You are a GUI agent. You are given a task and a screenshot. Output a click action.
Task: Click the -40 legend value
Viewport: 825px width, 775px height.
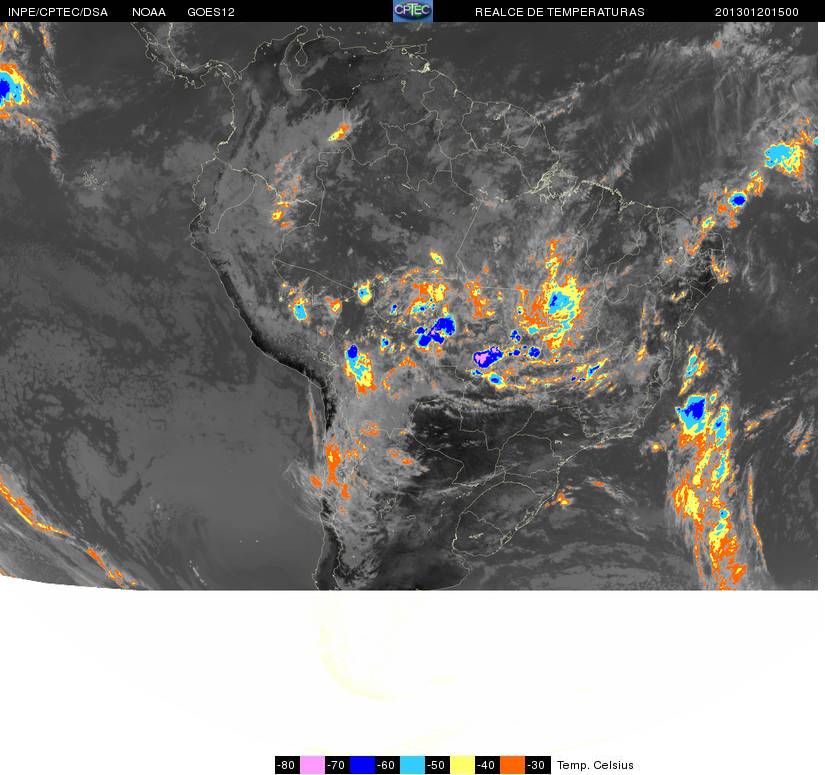point(488,765)
